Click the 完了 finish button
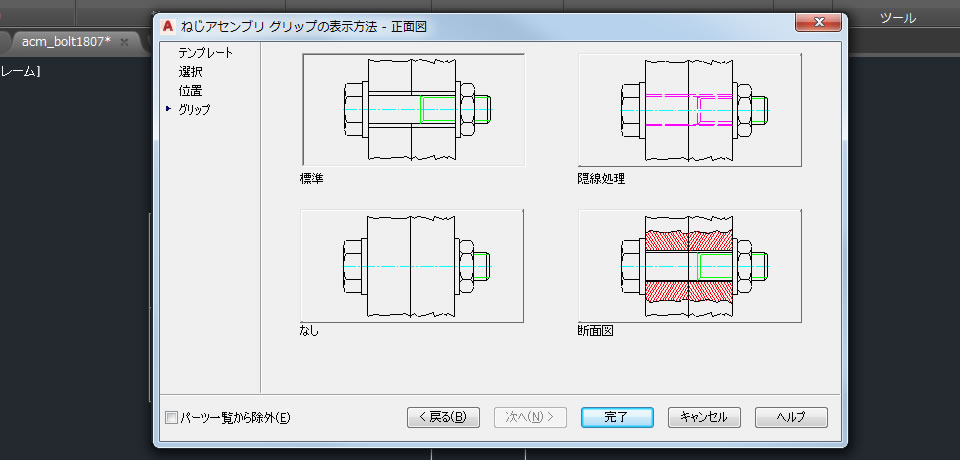 tap(617, 417)
